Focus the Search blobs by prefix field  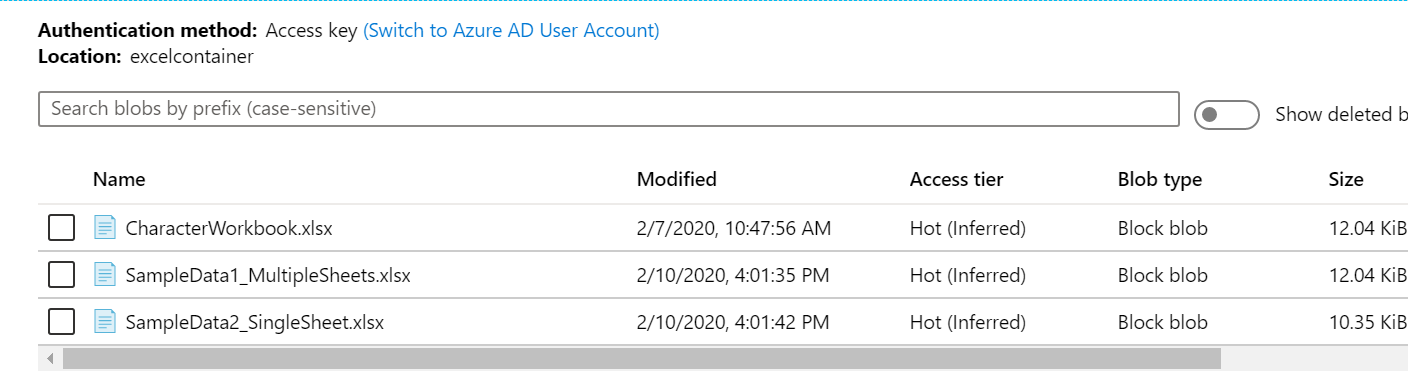click(x=609, y=109)
